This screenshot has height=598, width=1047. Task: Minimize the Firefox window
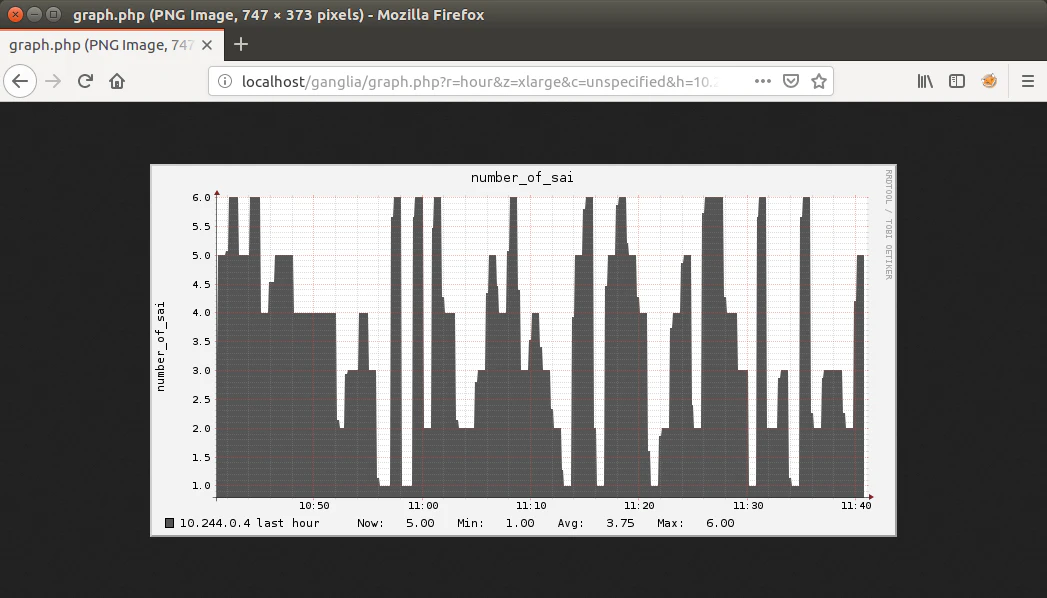coord(34,14)
